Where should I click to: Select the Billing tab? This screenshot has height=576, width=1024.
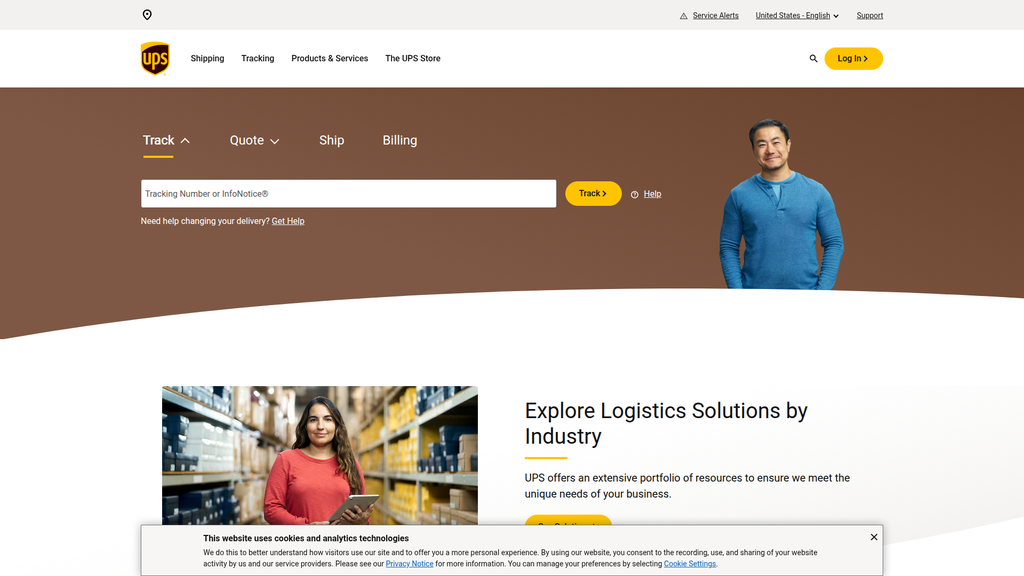400,140
